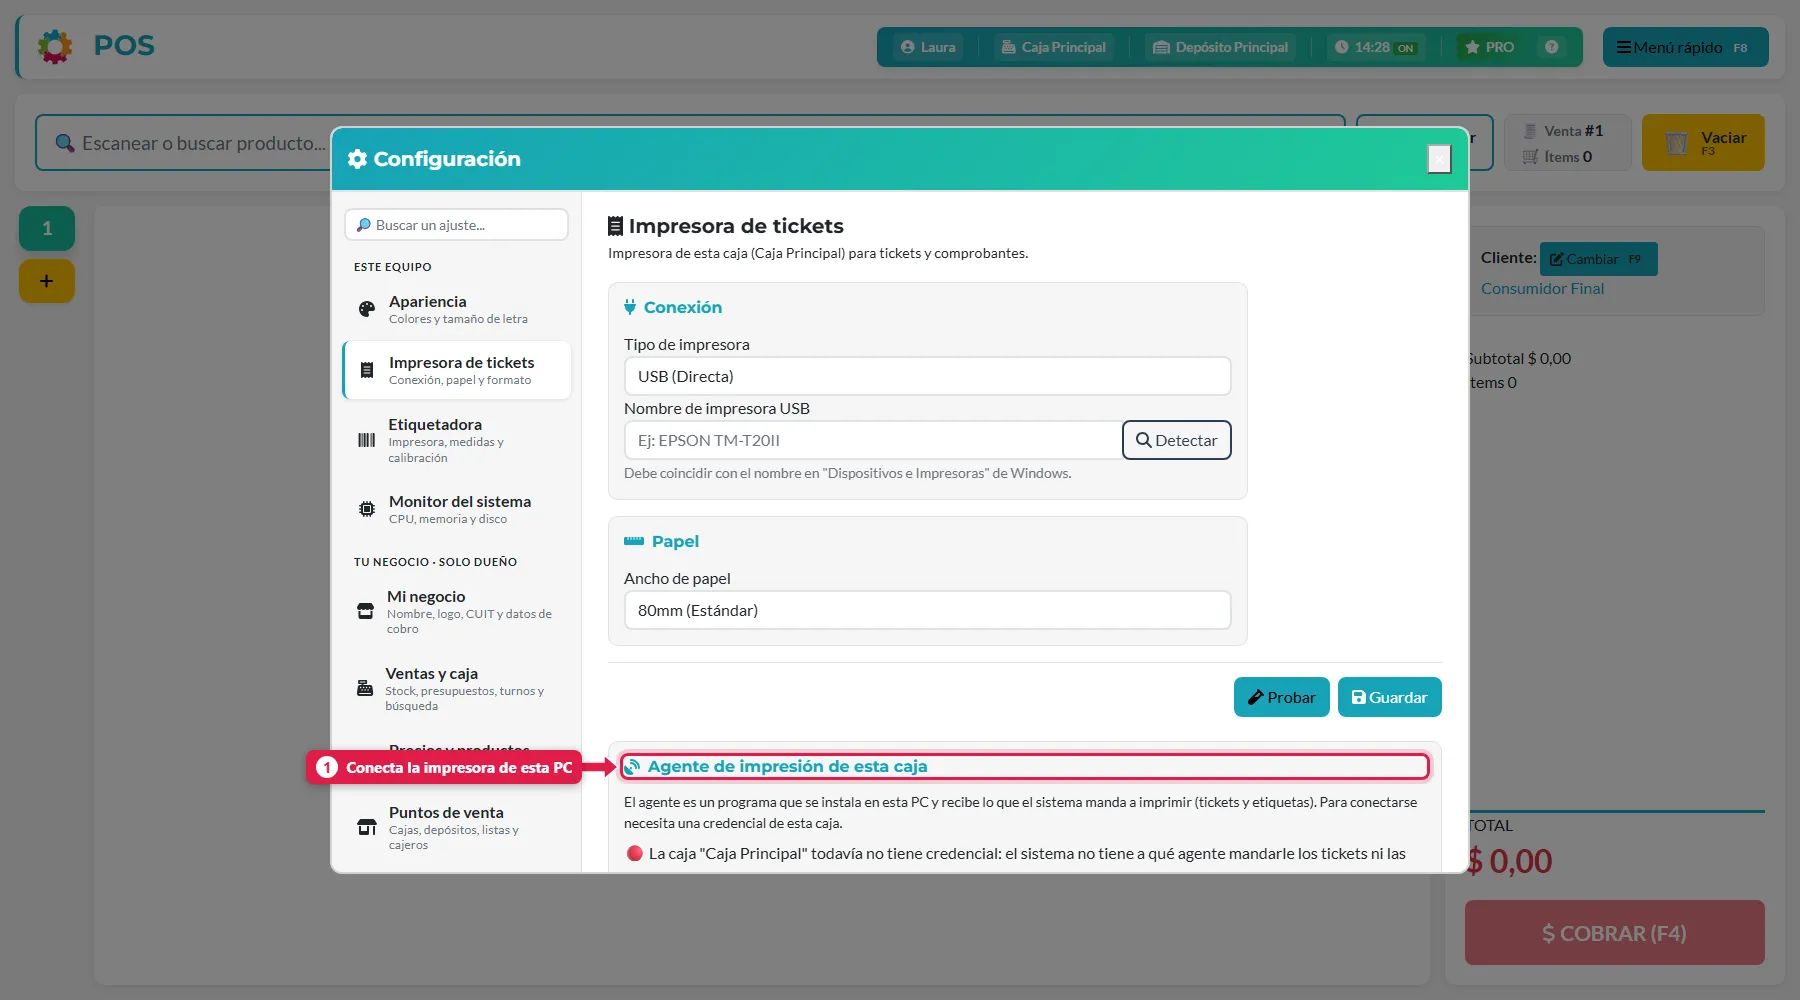This screenshot has height=1000, width=1800.
Task: Click the help question mark icon
Action: [1551, 47]
